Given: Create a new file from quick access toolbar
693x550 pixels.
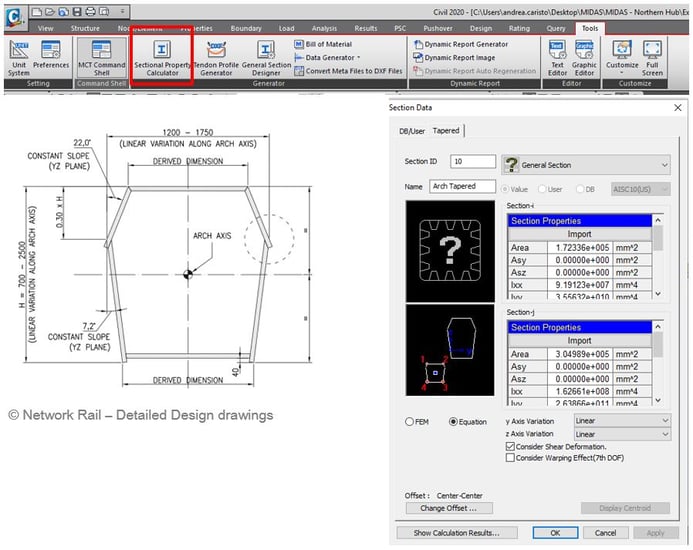Looking at the screenshot, I should pos(37,12).
